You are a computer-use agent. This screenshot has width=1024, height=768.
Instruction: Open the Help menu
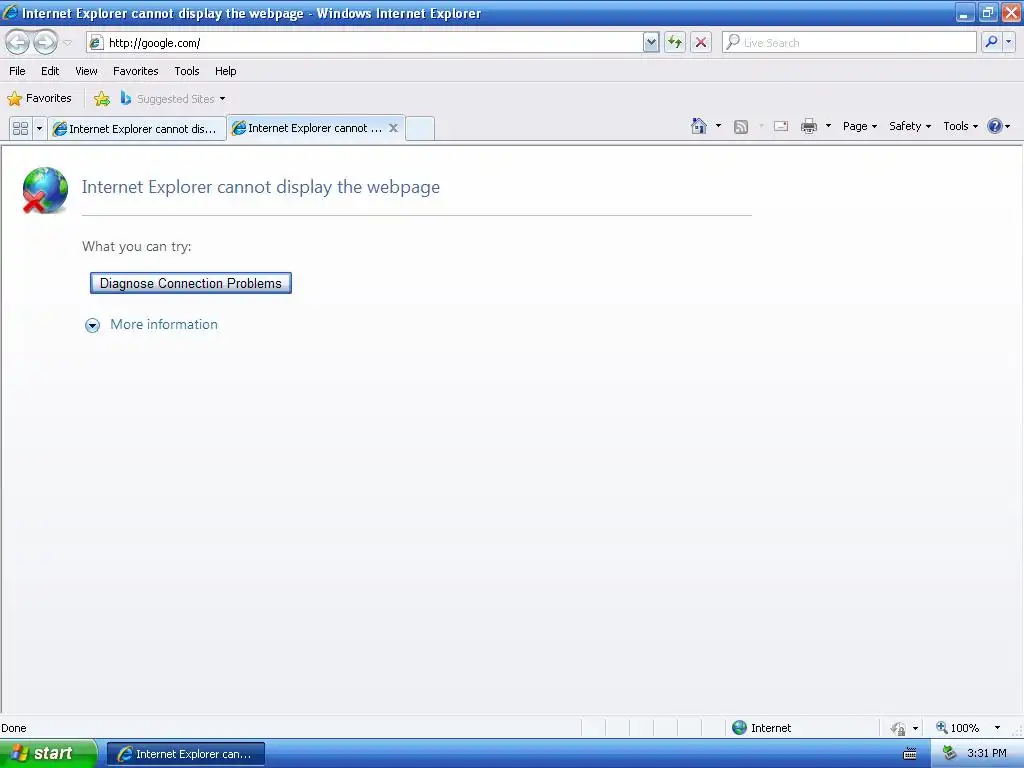(x=225, y=71)
